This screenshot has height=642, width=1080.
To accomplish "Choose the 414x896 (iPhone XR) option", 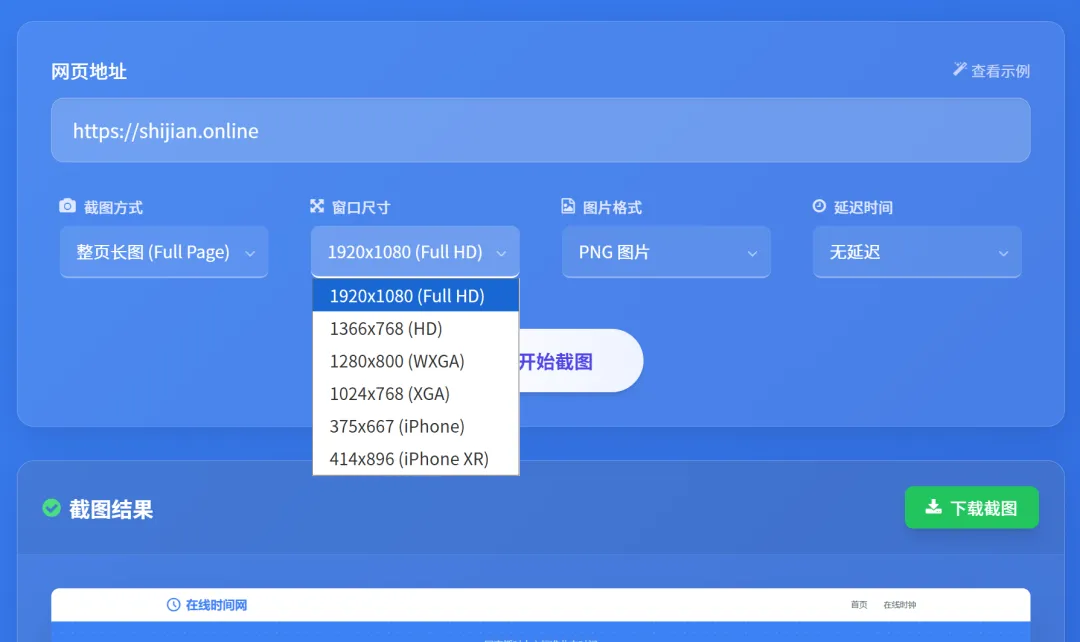I will [x=415, y=458].
